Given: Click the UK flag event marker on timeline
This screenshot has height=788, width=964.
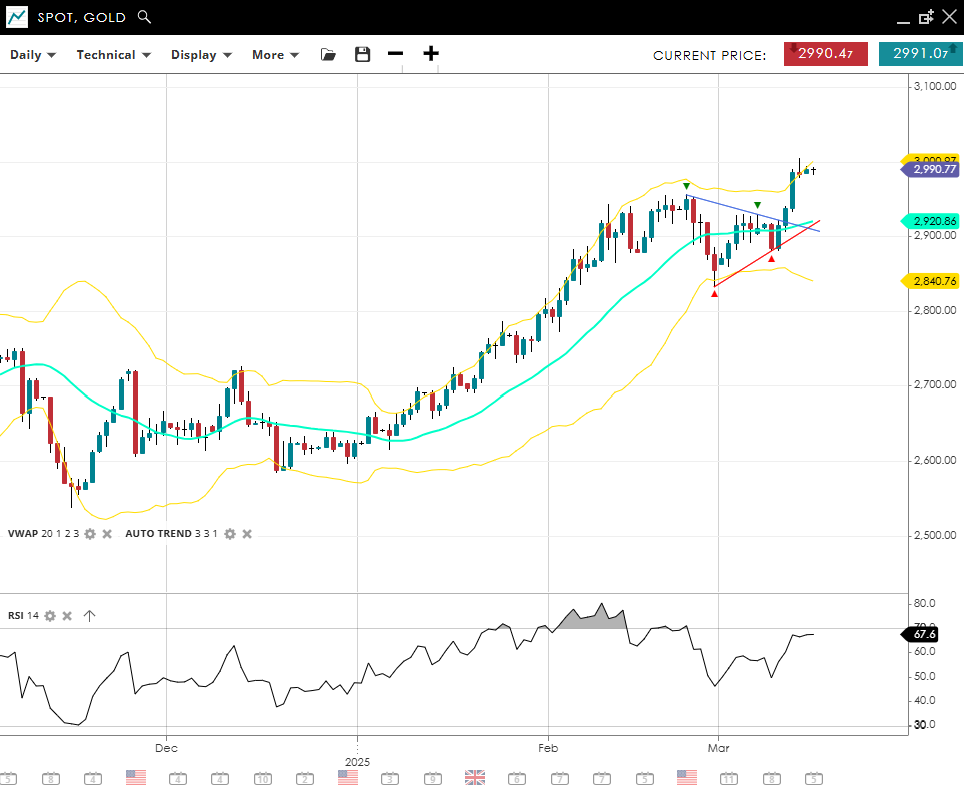Looking at the screenshot, I should [475, 777].
